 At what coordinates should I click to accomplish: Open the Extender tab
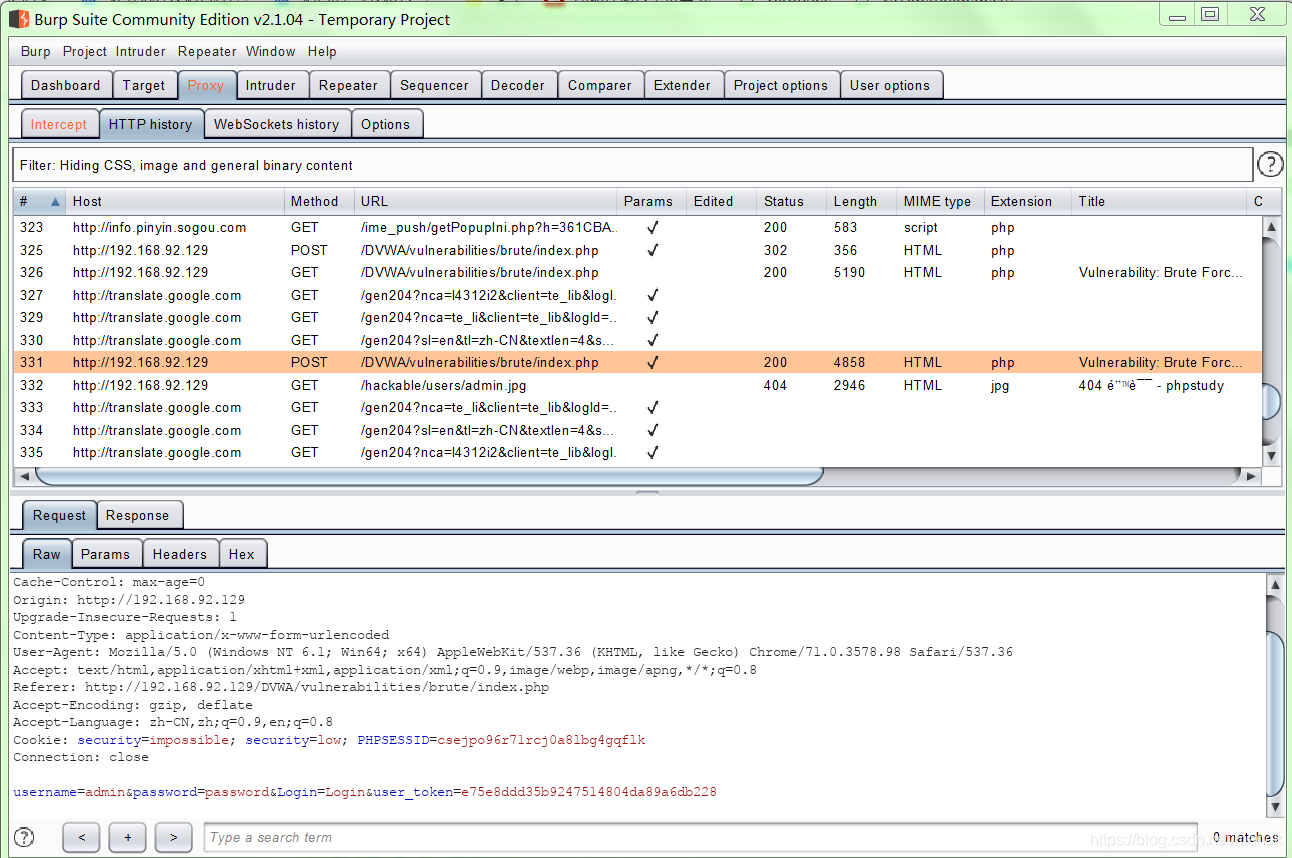(682, 85)
